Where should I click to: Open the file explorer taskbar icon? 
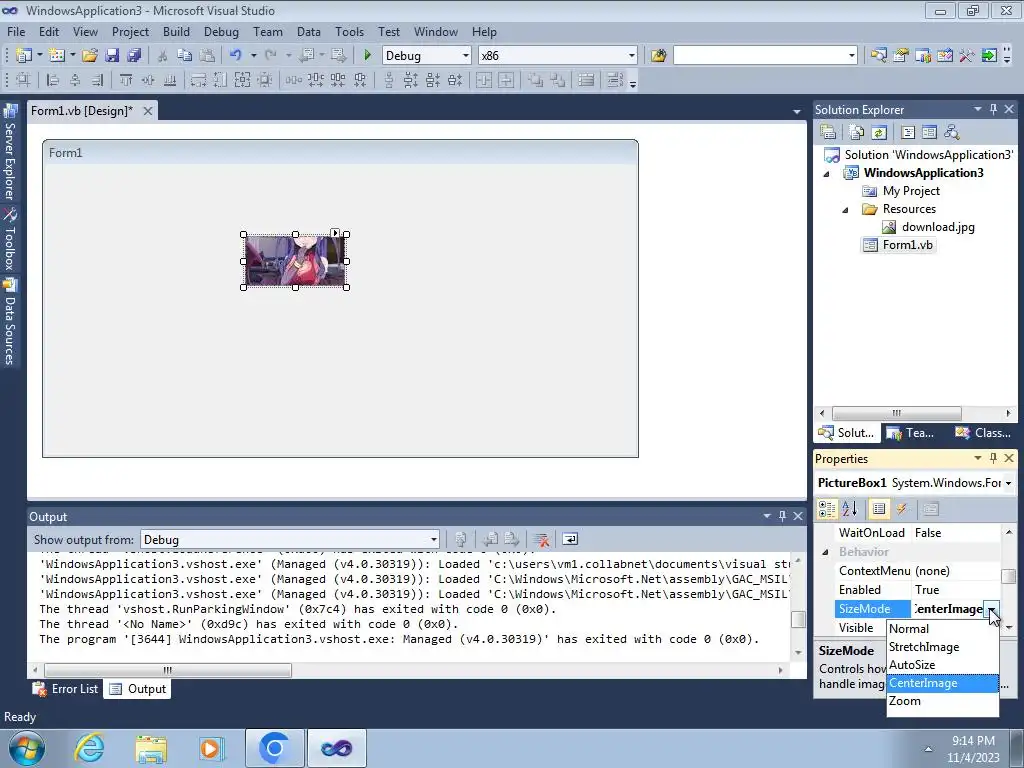pyautogui.click(x=151, y=748)
